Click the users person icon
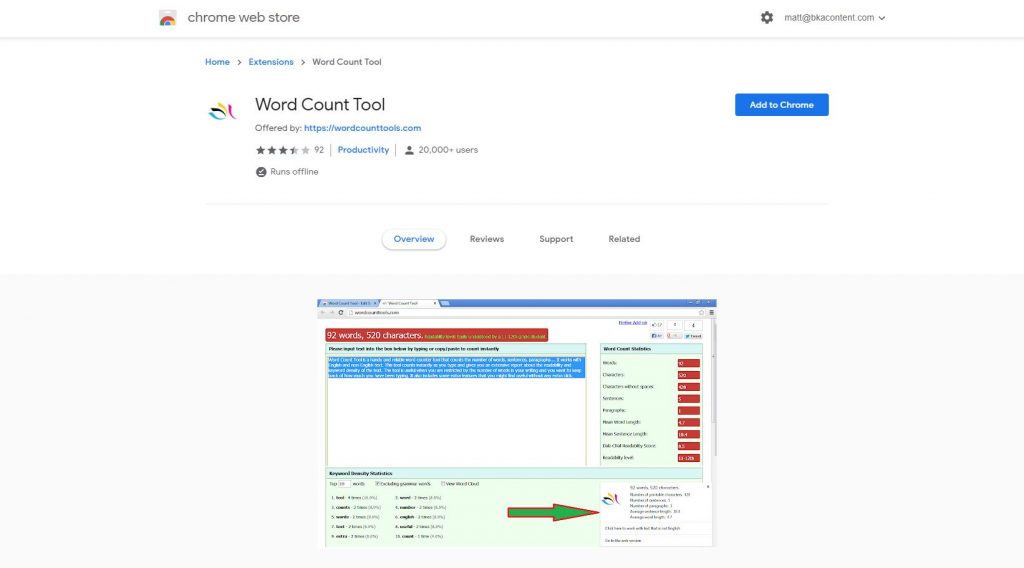This screenshot has height=568, width=1024. pos(409,150)
